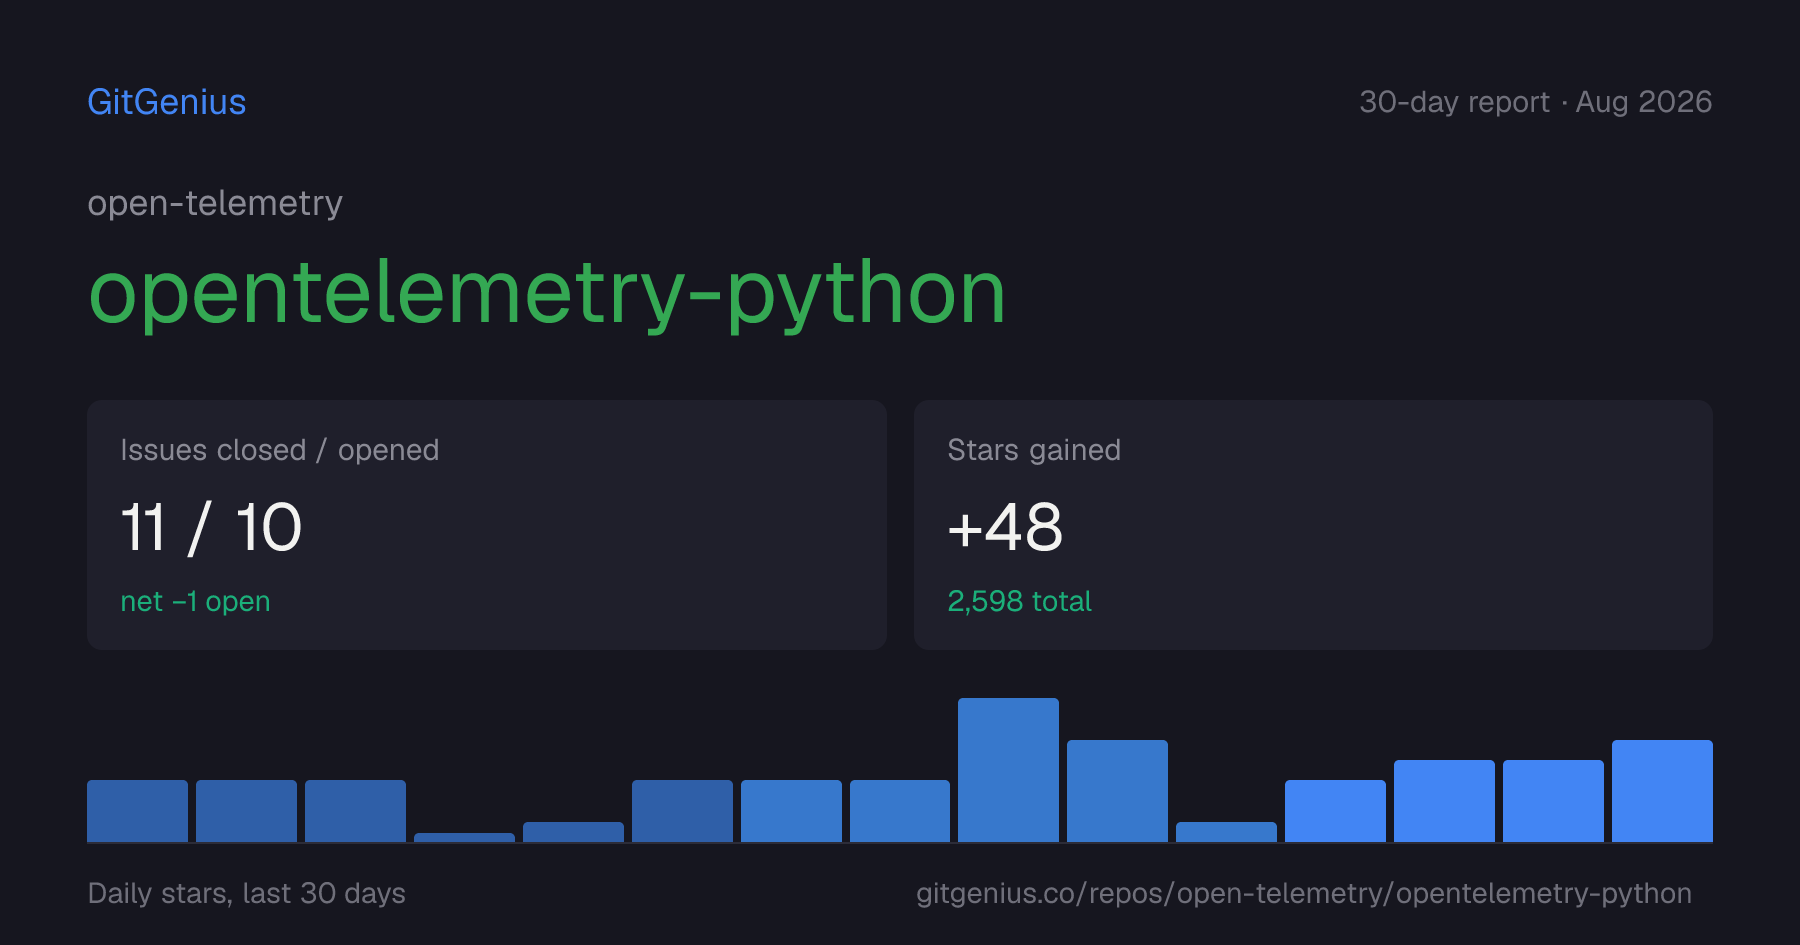The image size is (1800, 945).
Task: Click the 'net −1 open' status text
Action: tap(195, 601)
